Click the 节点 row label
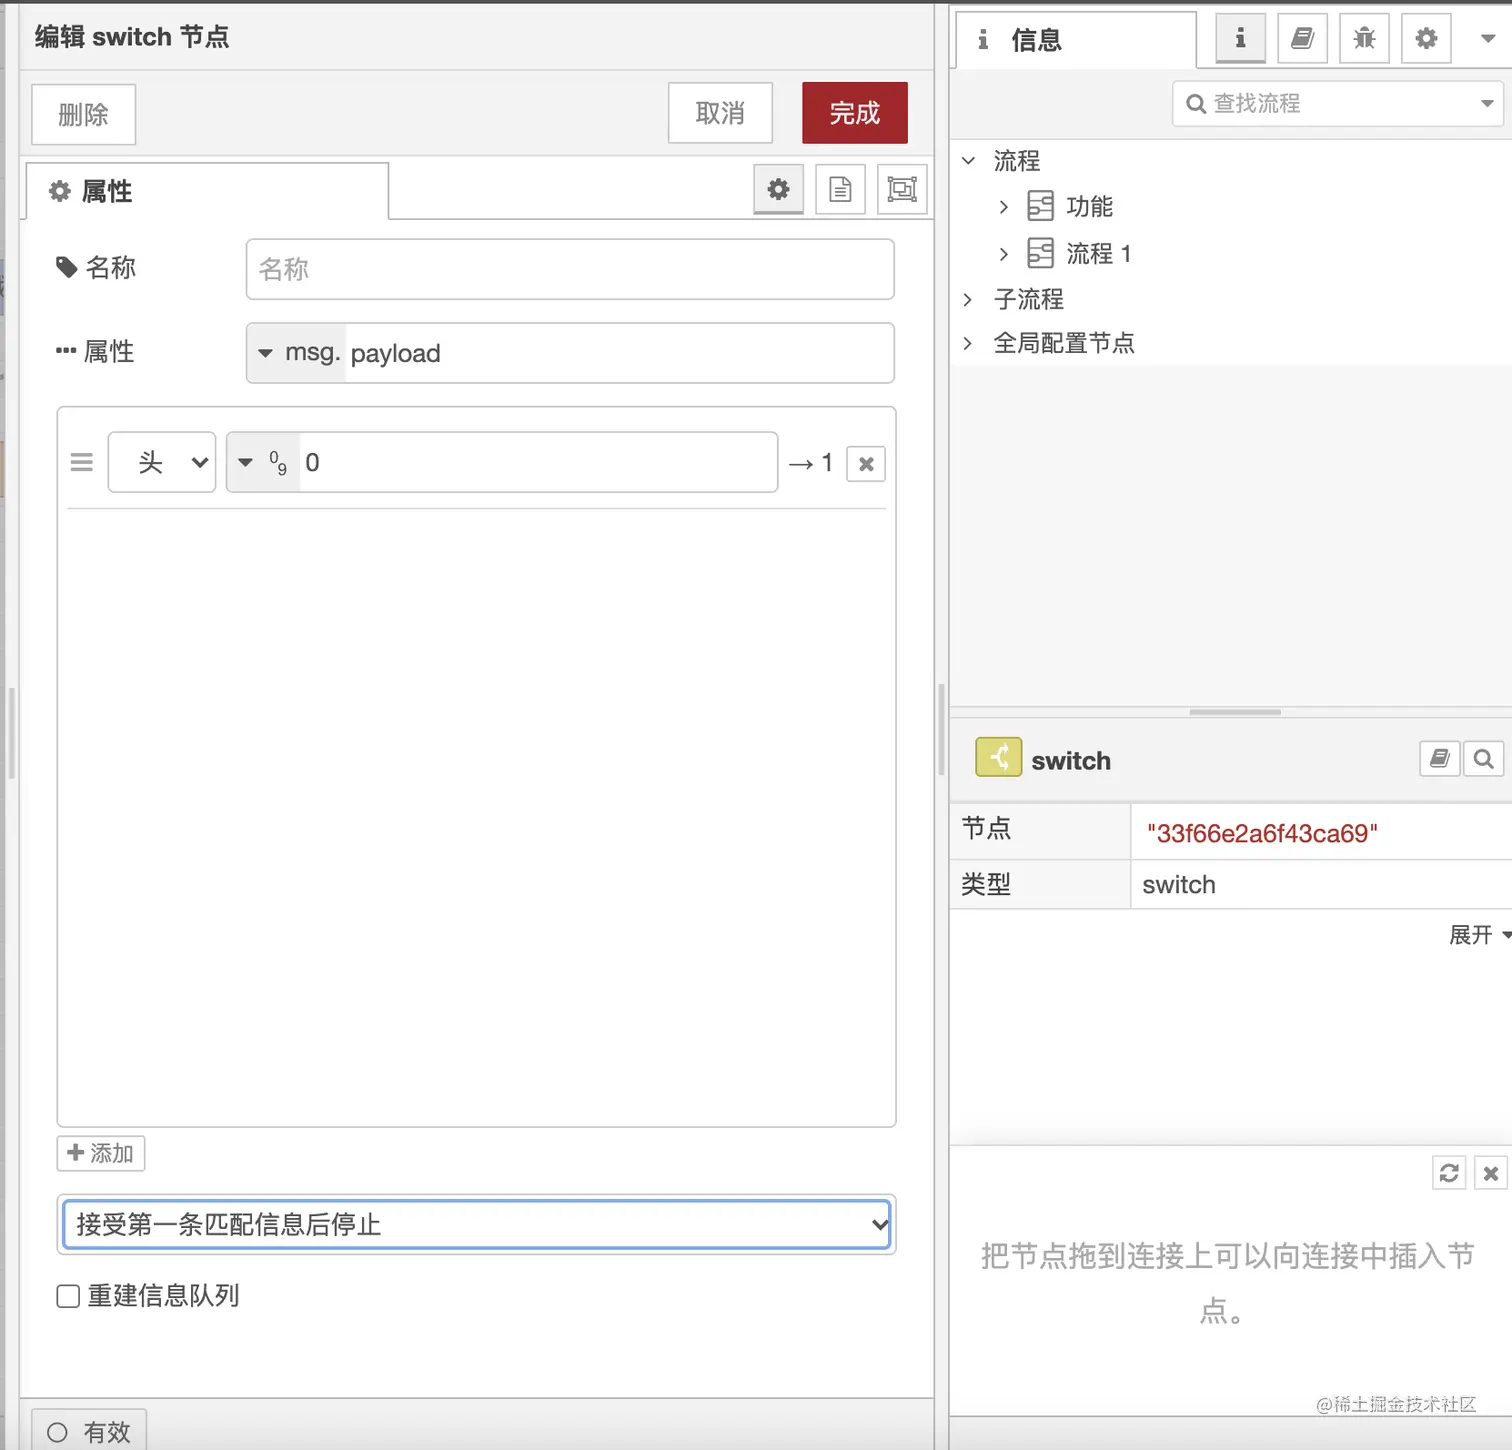This screenshot has height=1450, width=1512. point(986,828)
